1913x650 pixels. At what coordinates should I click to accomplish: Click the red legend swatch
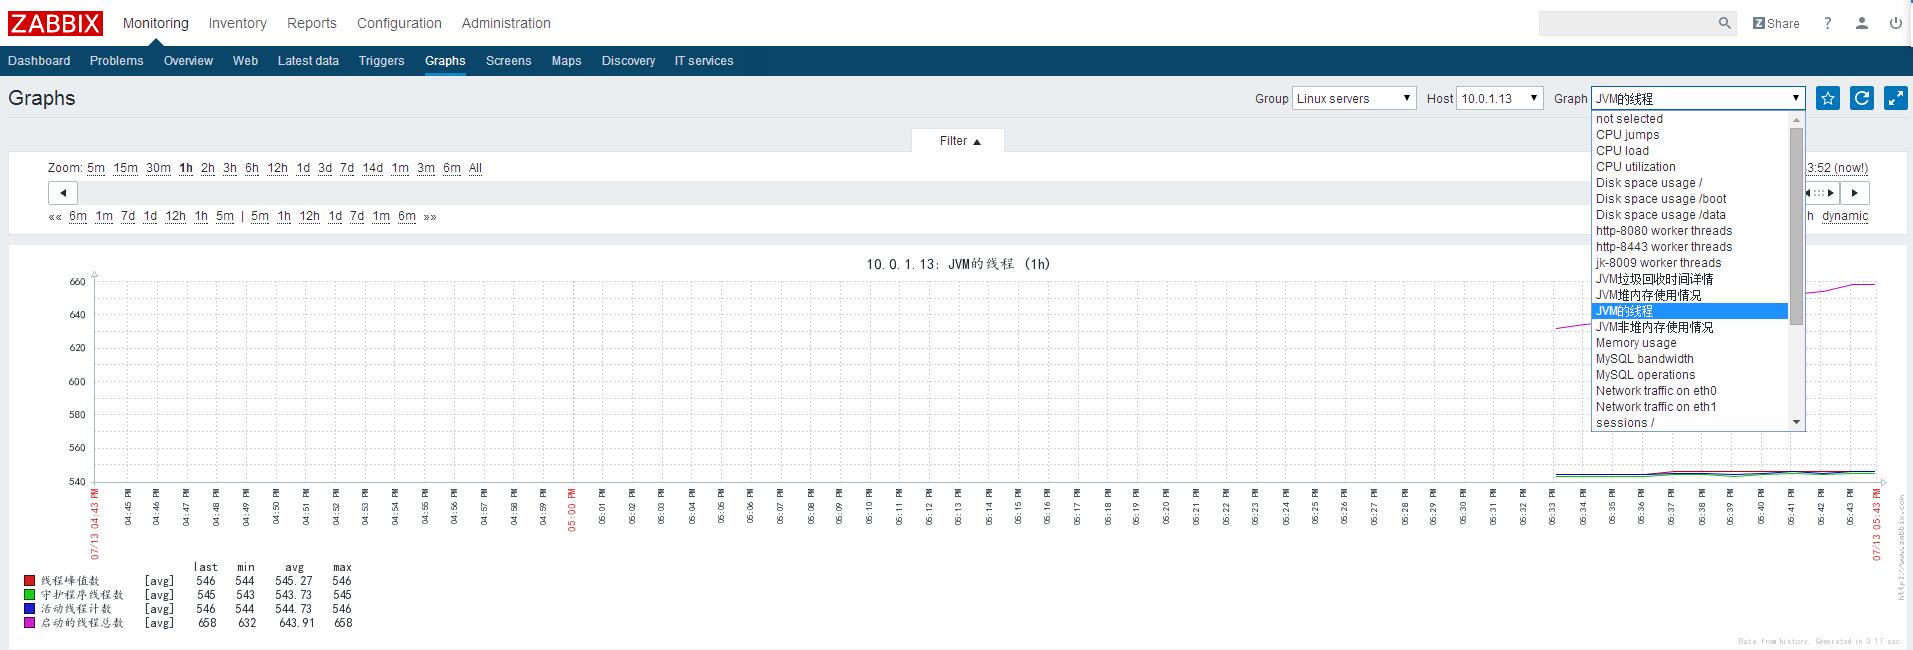[29, 581]
